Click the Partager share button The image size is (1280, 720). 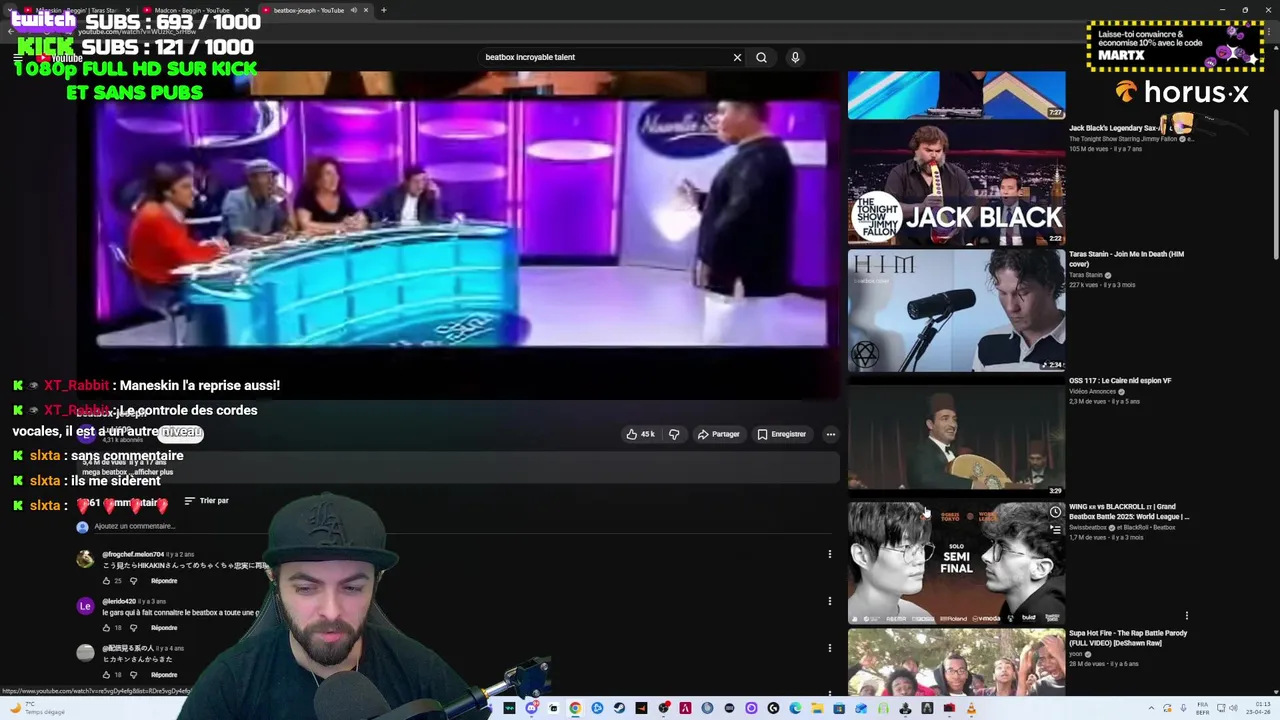click(x=718, y=434)
